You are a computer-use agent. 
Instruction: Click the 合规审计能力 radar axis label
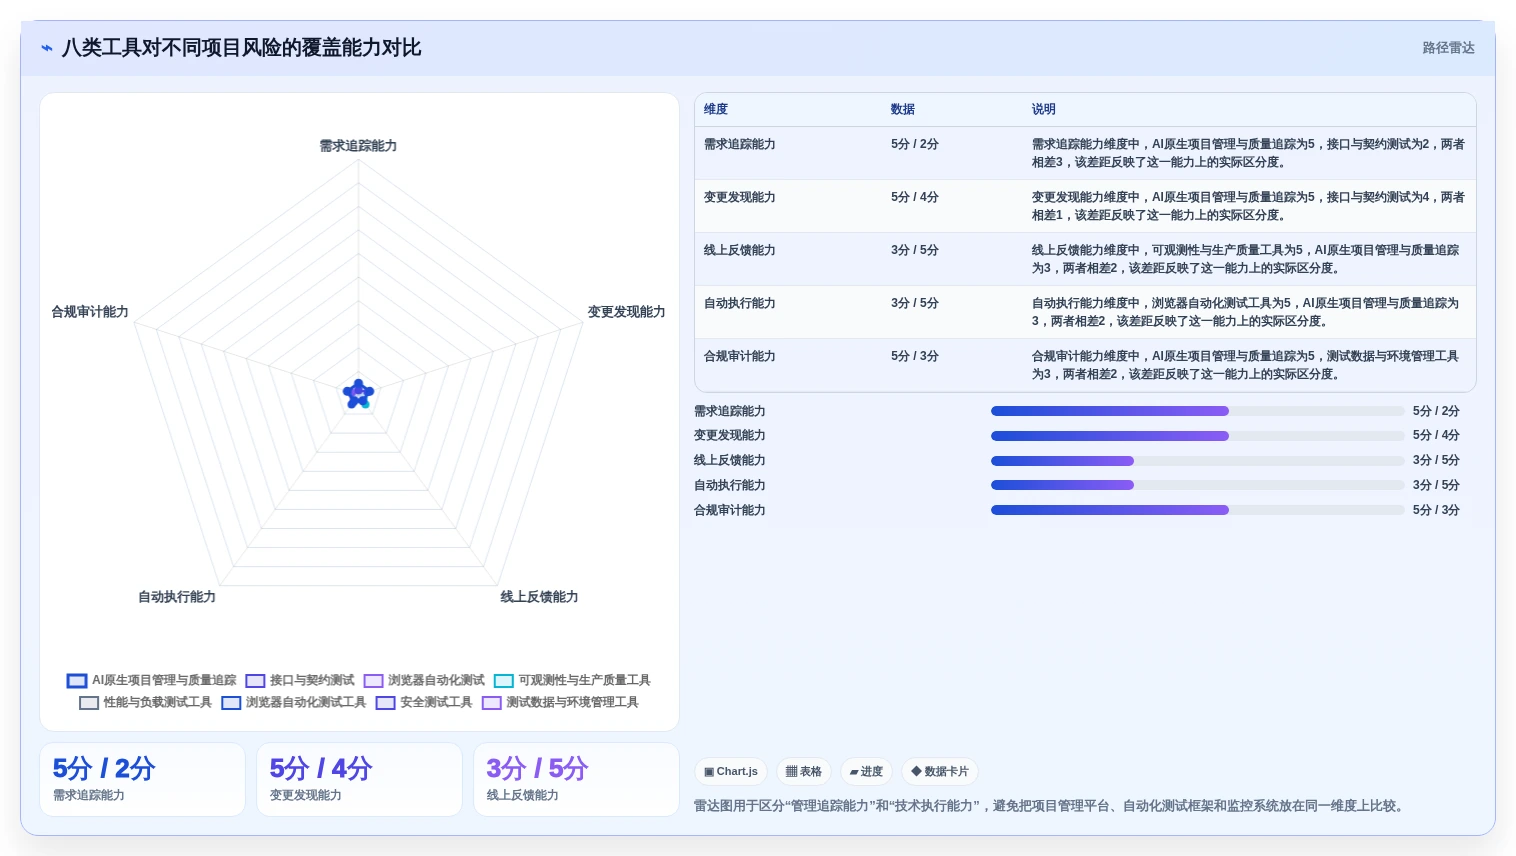[90, 312]
